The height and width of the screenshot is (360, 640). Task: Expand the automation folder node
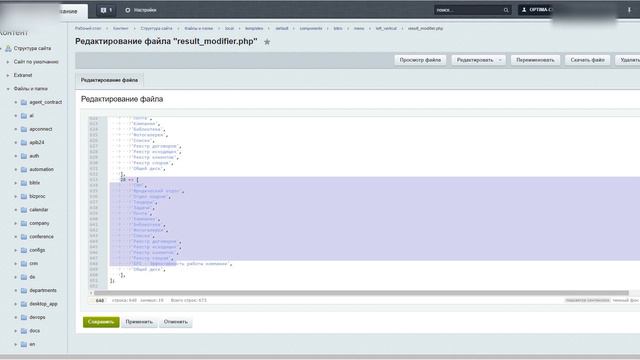16,169
